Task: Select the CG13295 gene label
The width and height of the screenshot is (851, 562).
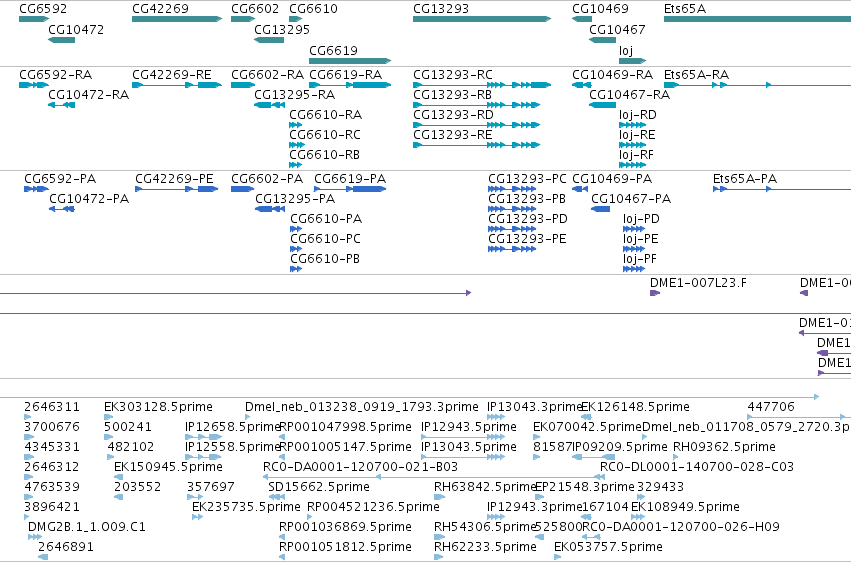Action: coord(282,30)
